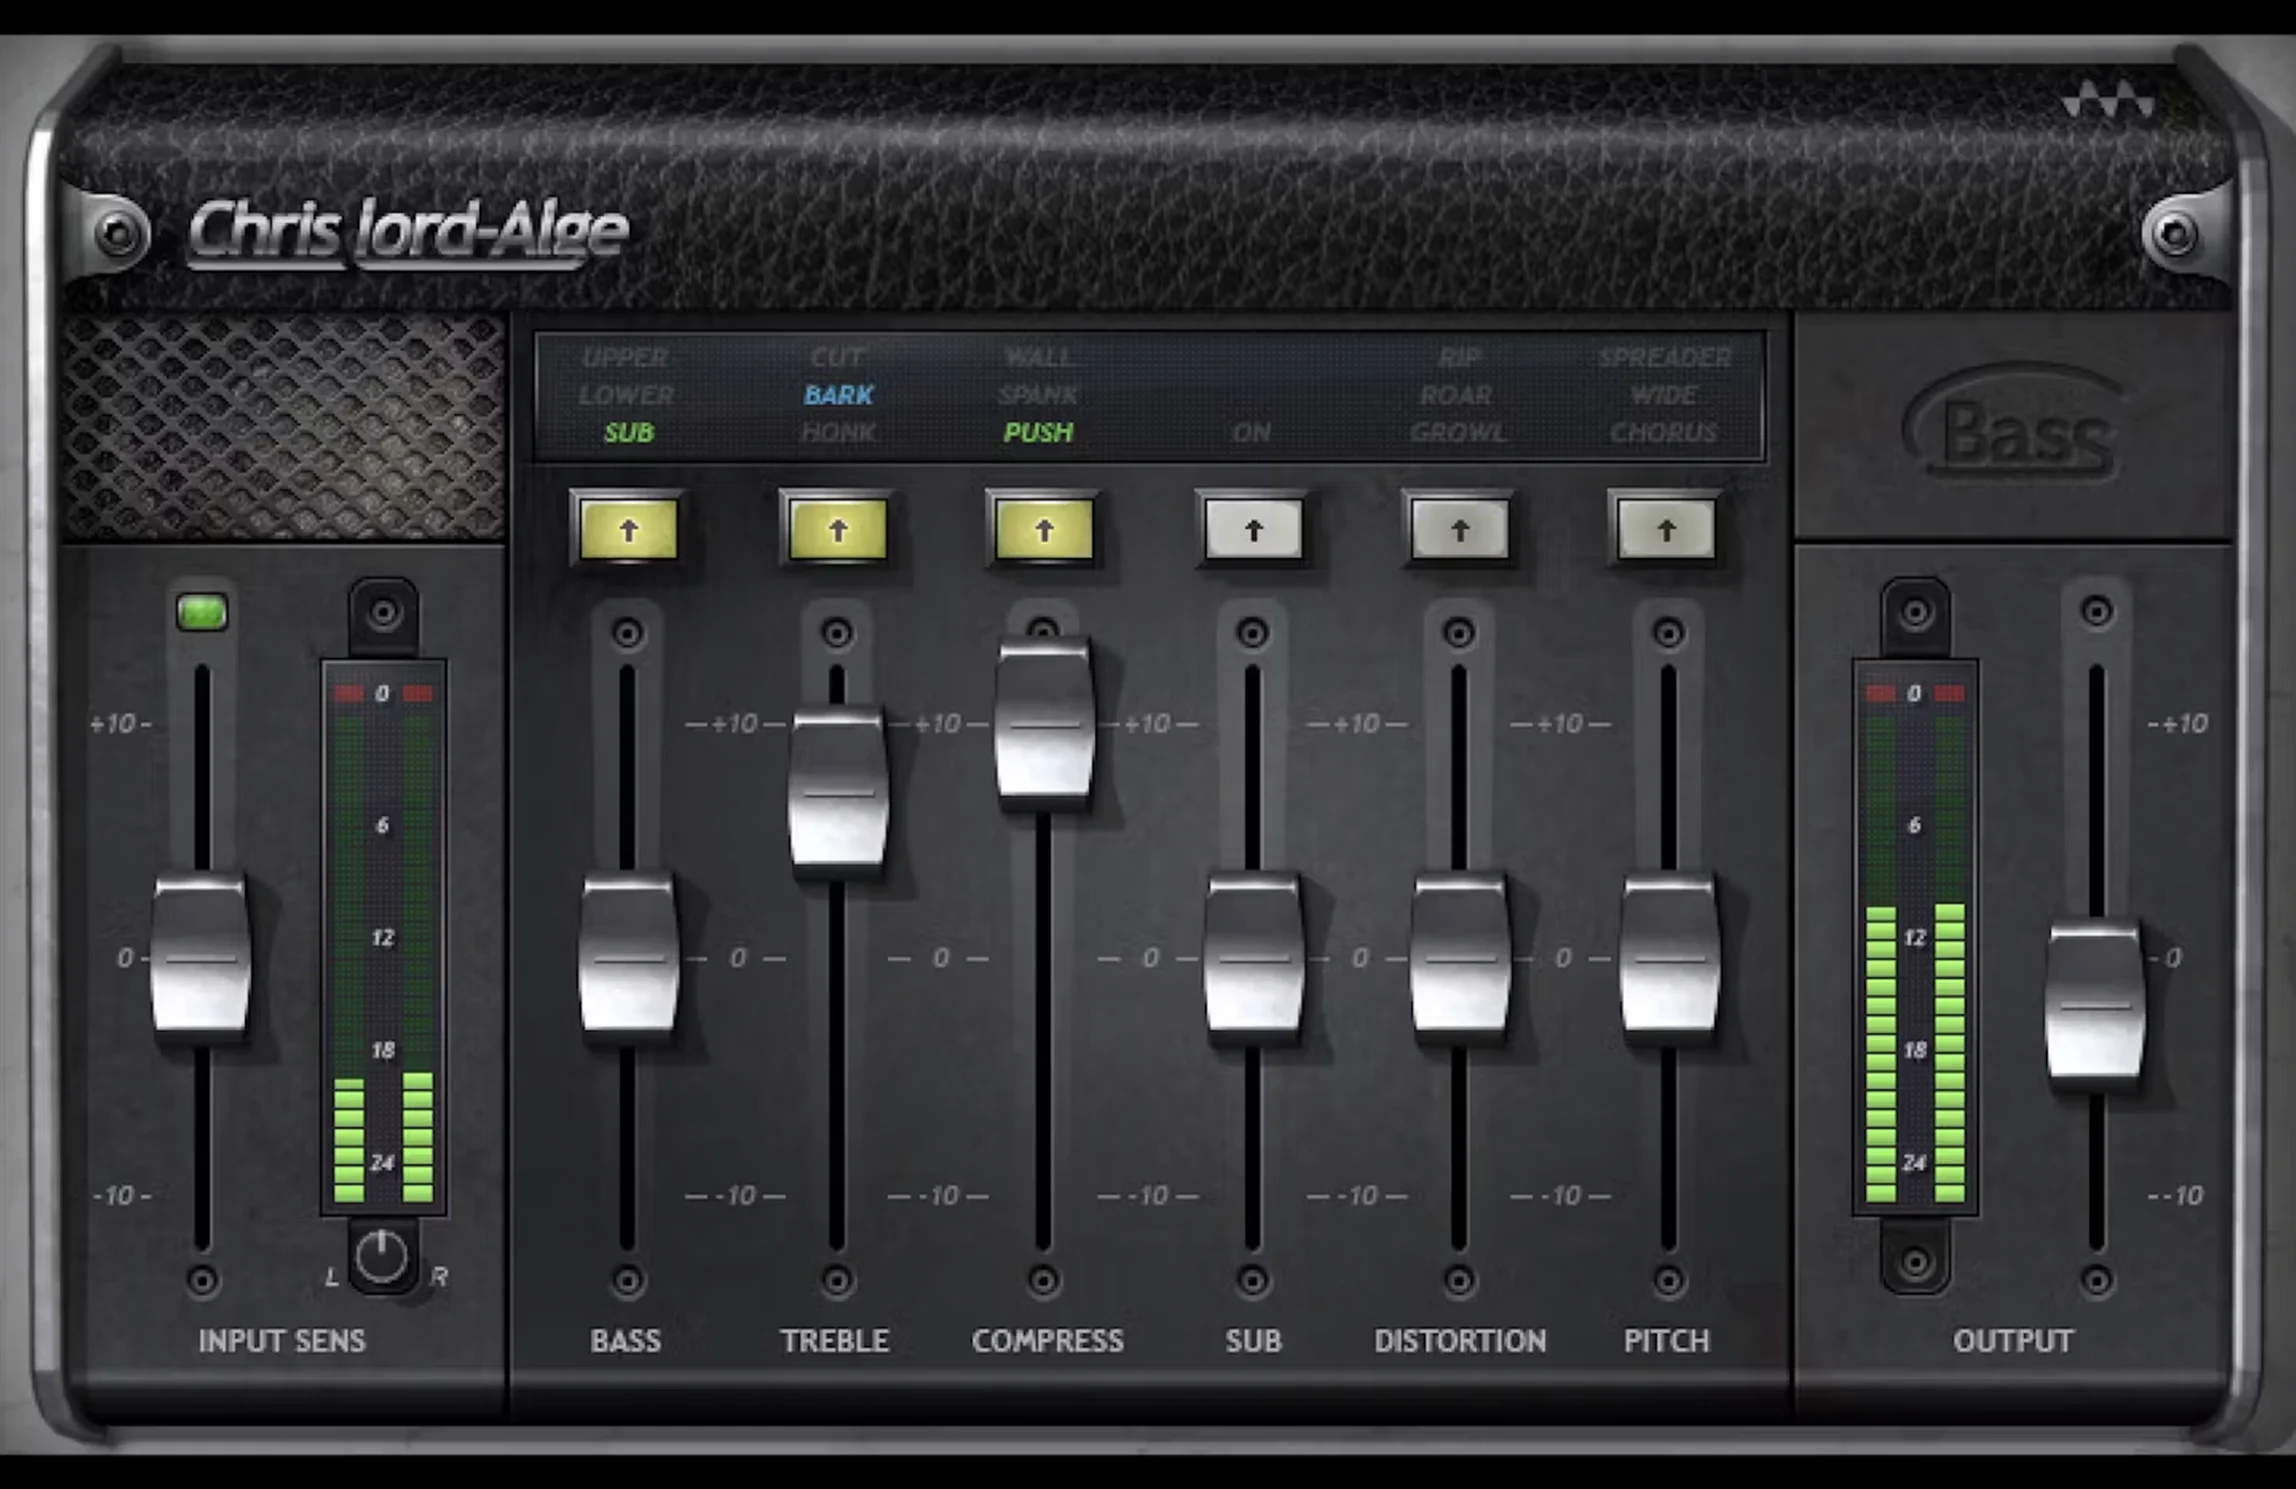Click the Pitch fader handle
The image size is (2296, 1489).
pos(1669,957)
